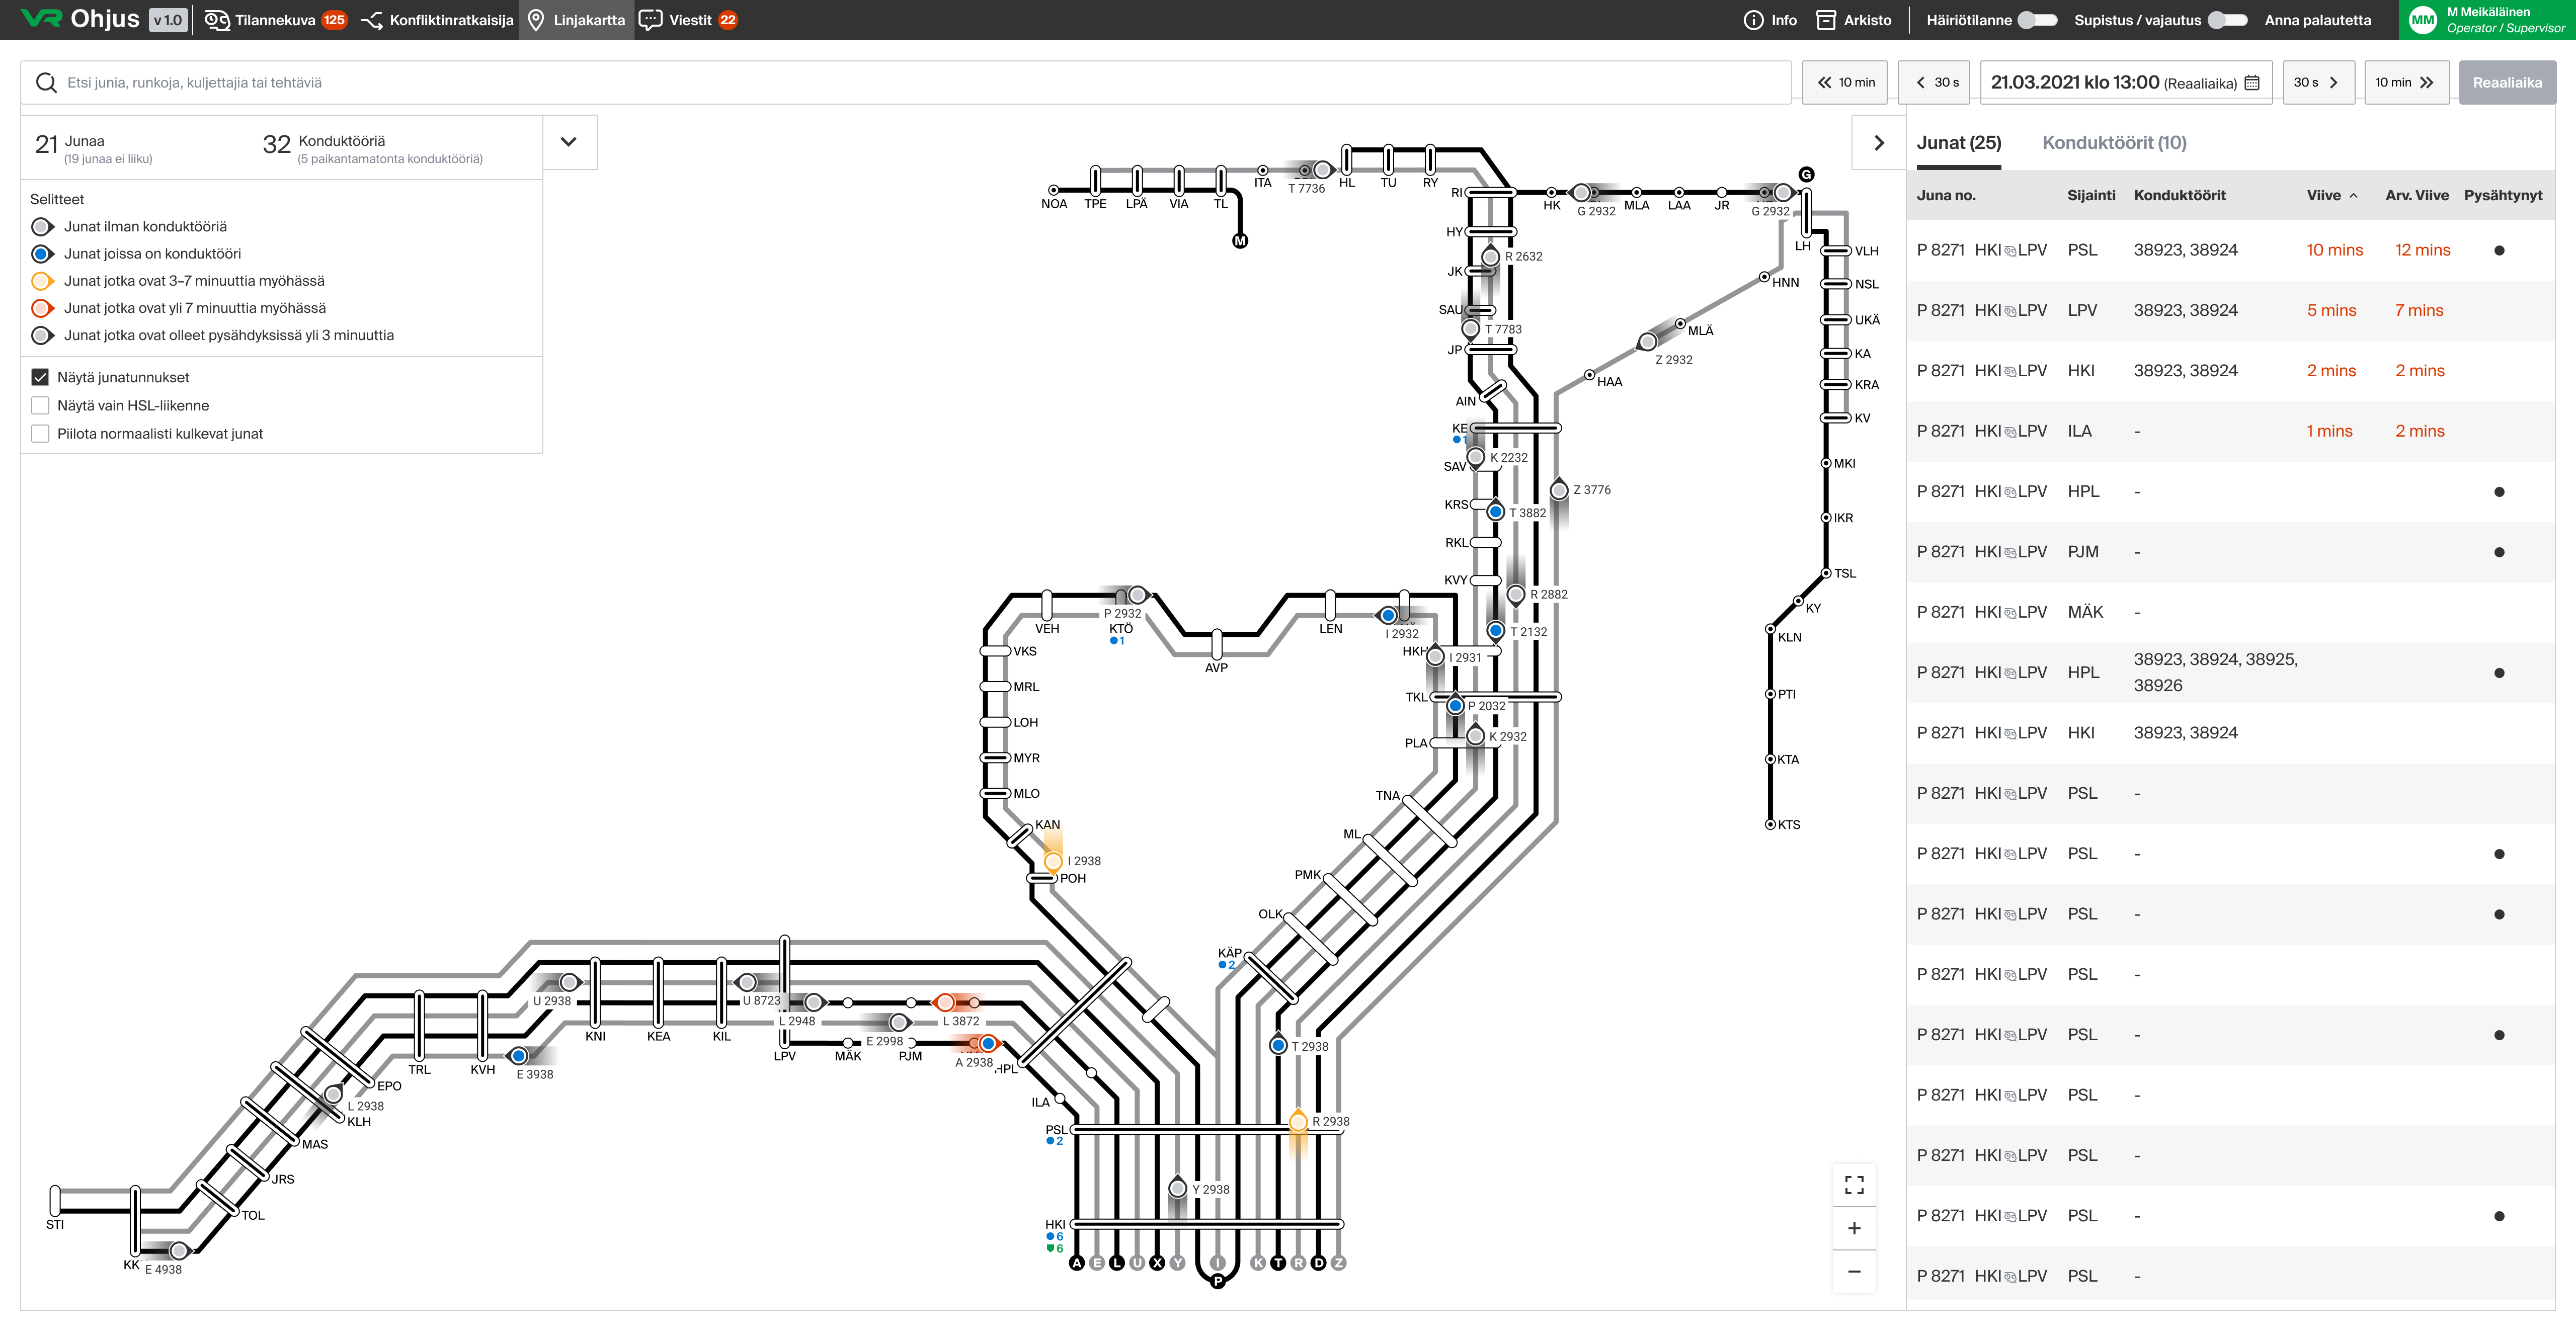This screenshot has width=2576, height=1344.
Task: Select train L 3872 marker
Action: (x=945, y=1002)
